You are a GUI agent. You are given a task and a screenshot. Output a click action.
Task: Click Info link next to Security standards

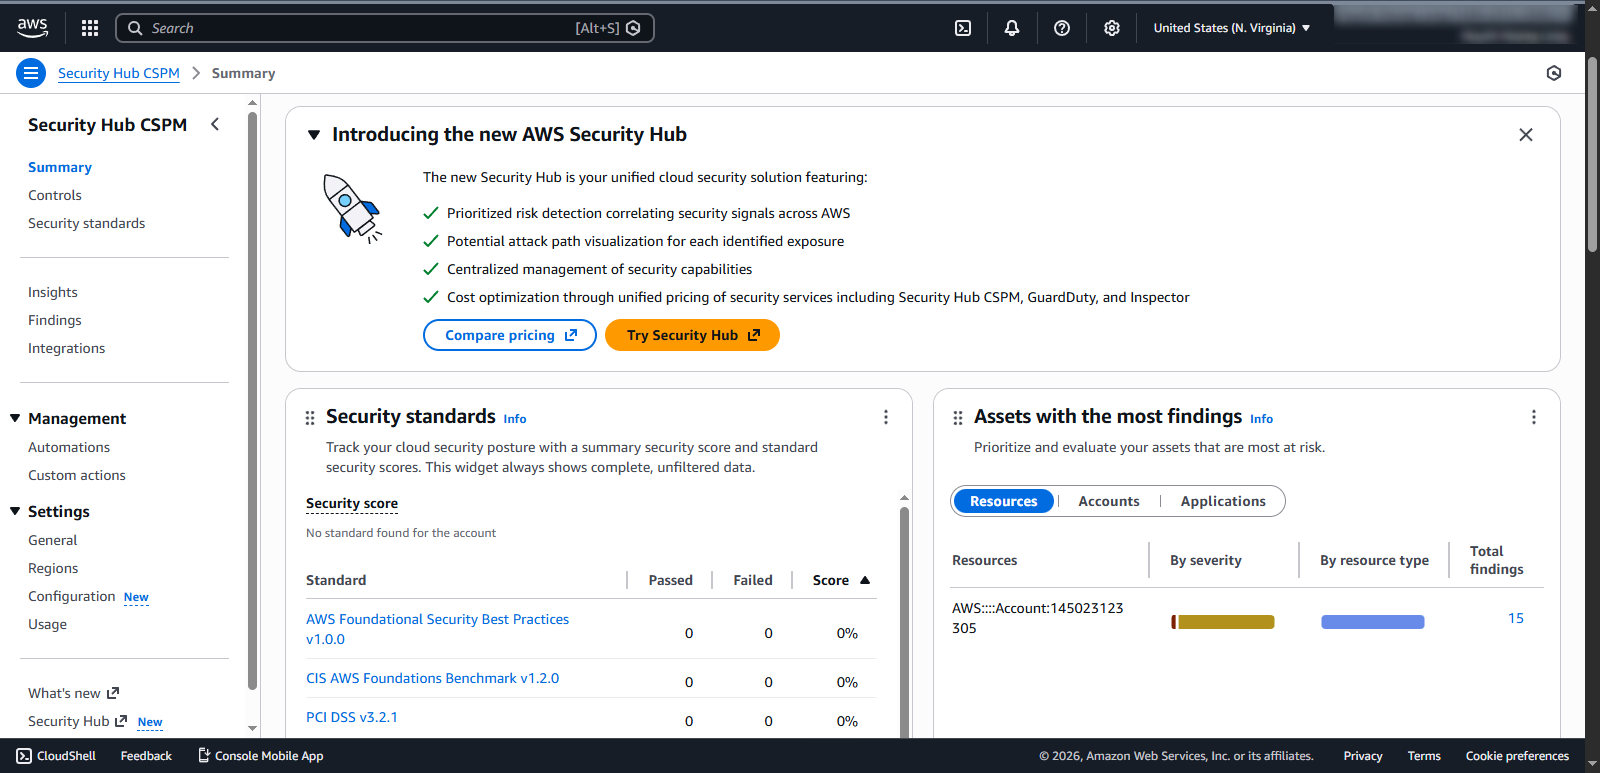515,419
